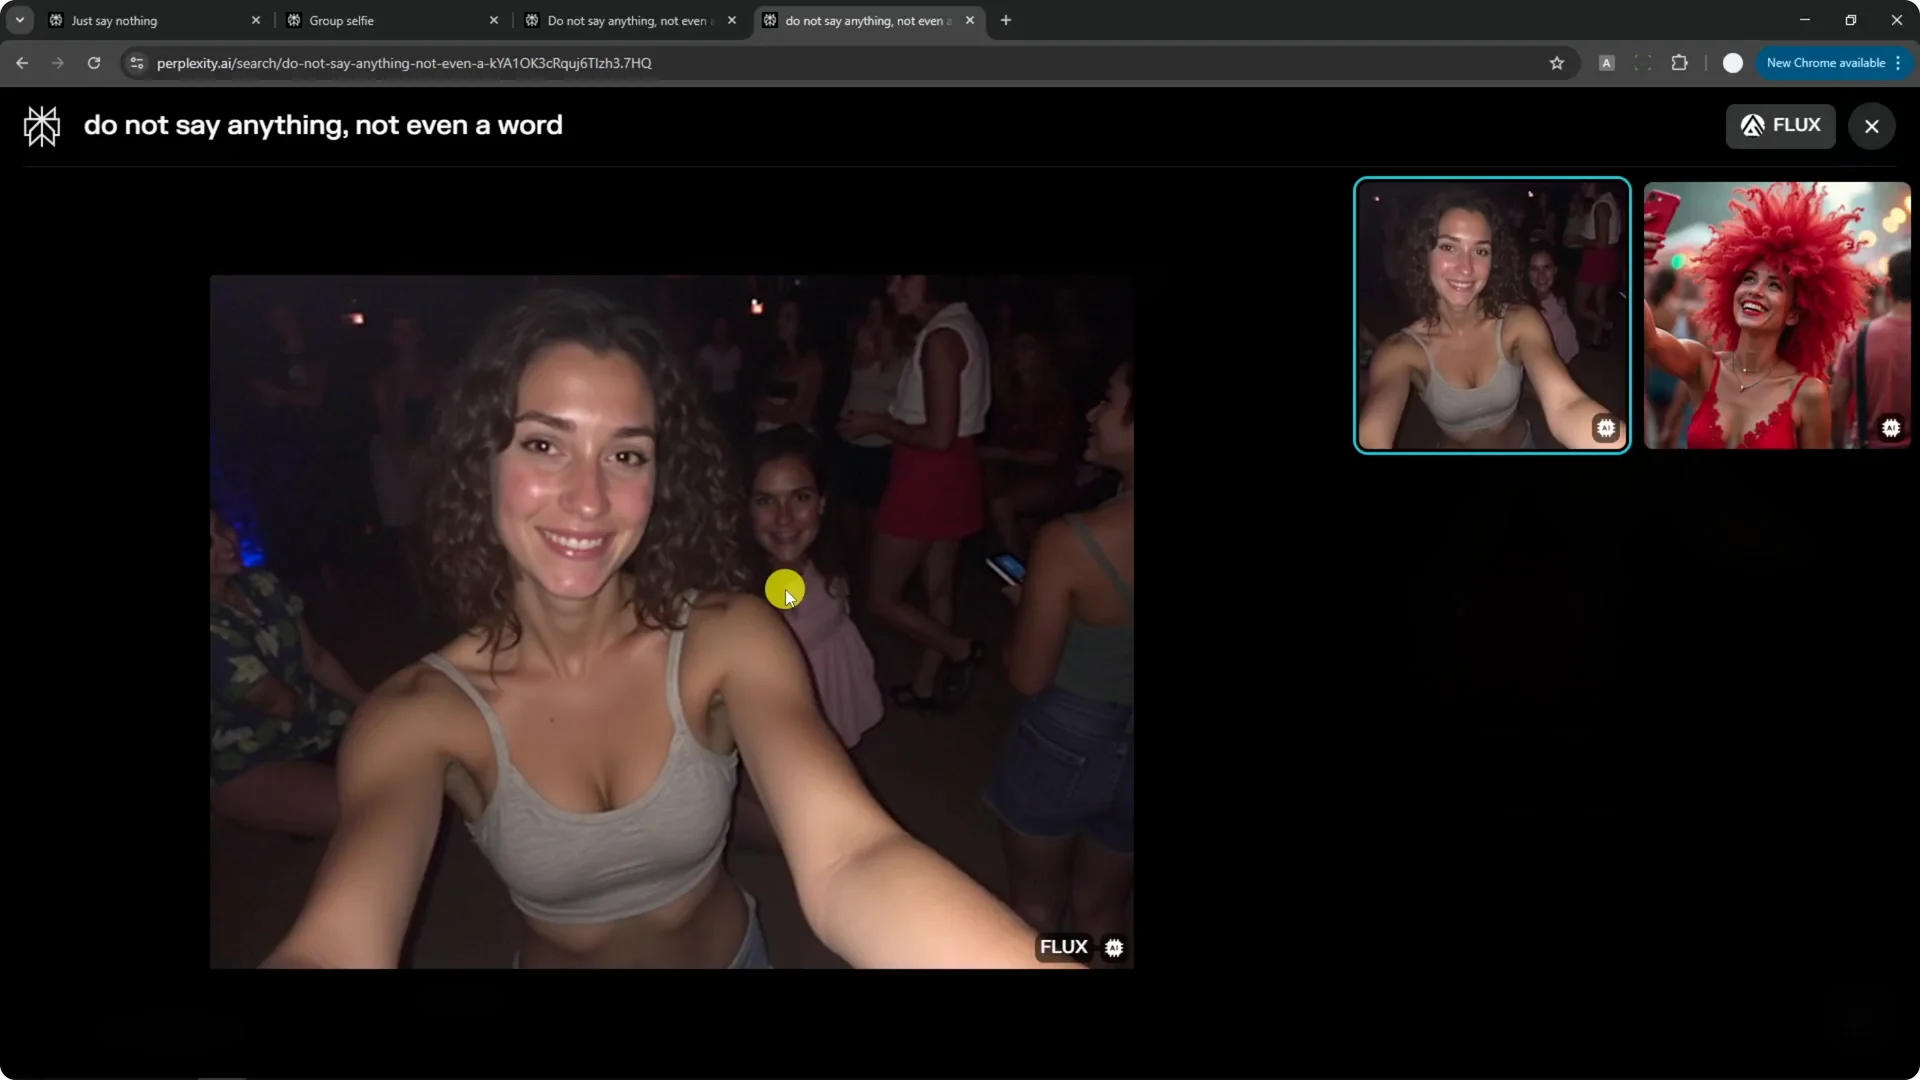Click the reload page icon
The image size is (1920, 1080).
coord(93,62)
